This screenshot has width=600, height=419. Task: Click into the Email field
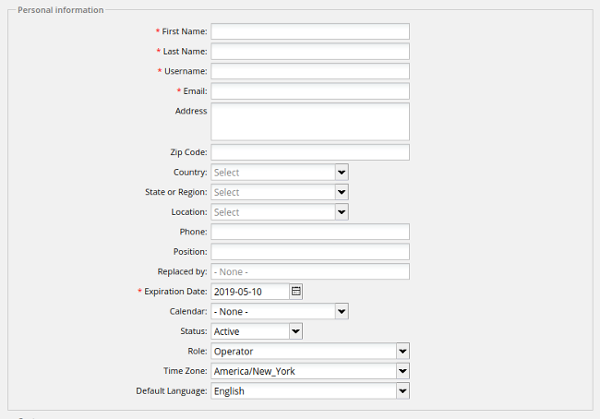(310, 92)
